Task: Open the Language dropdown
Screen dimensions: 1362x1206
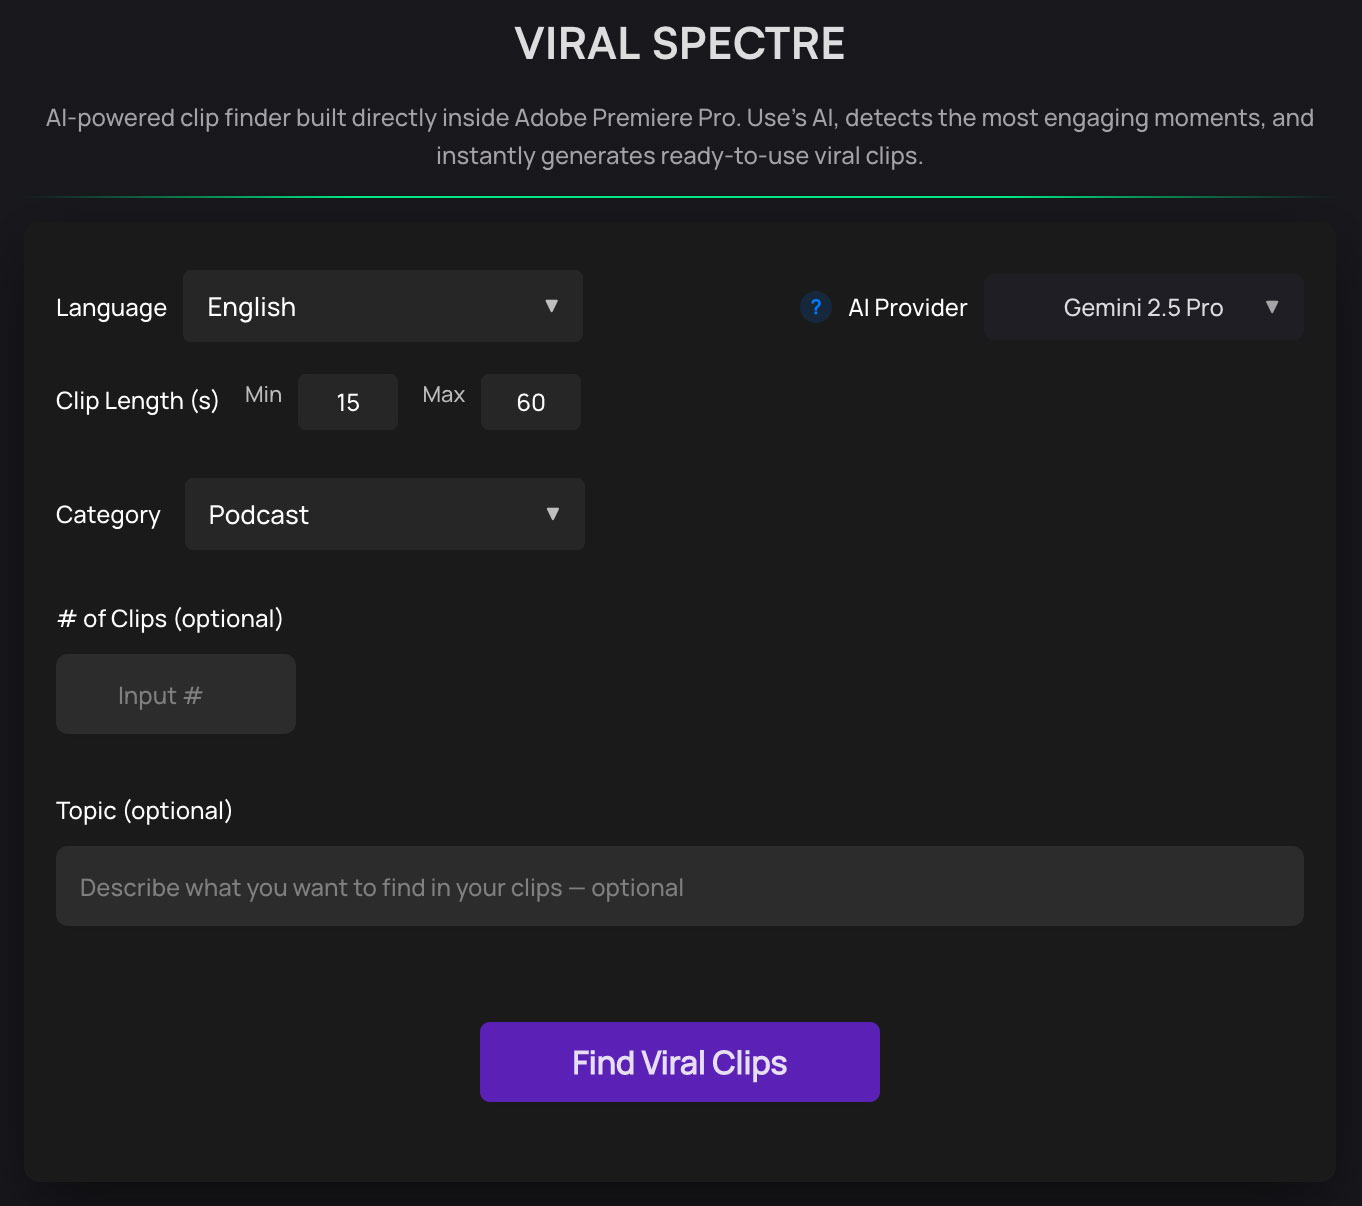Action: [x=383, y=307]
